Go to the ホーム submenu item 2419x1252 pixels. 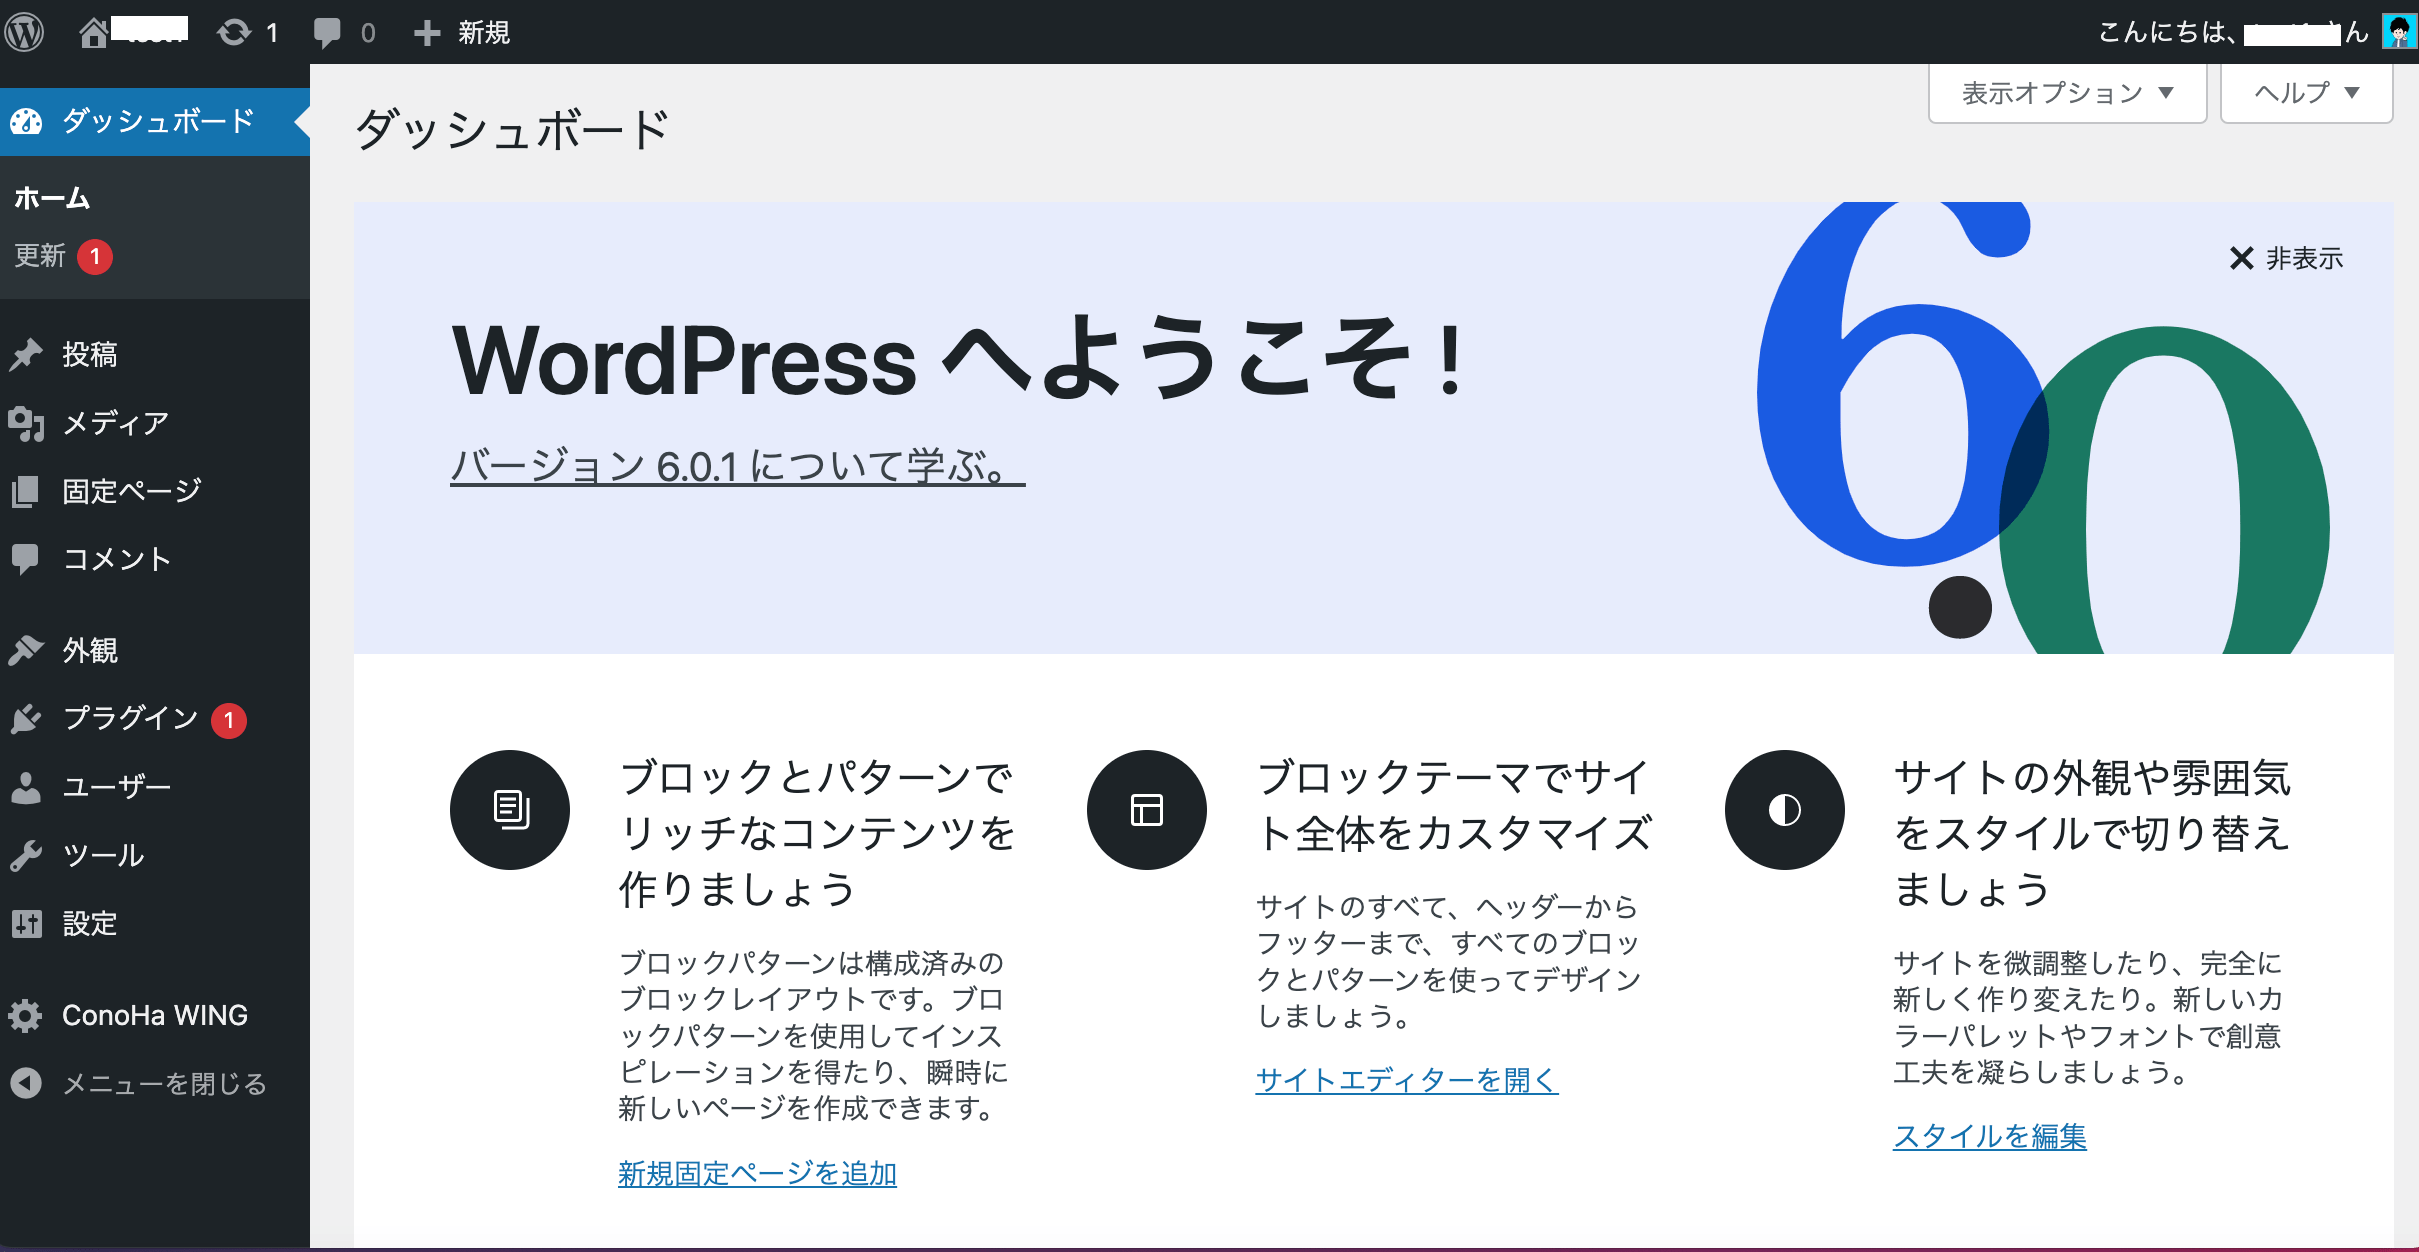click(52, 199)
